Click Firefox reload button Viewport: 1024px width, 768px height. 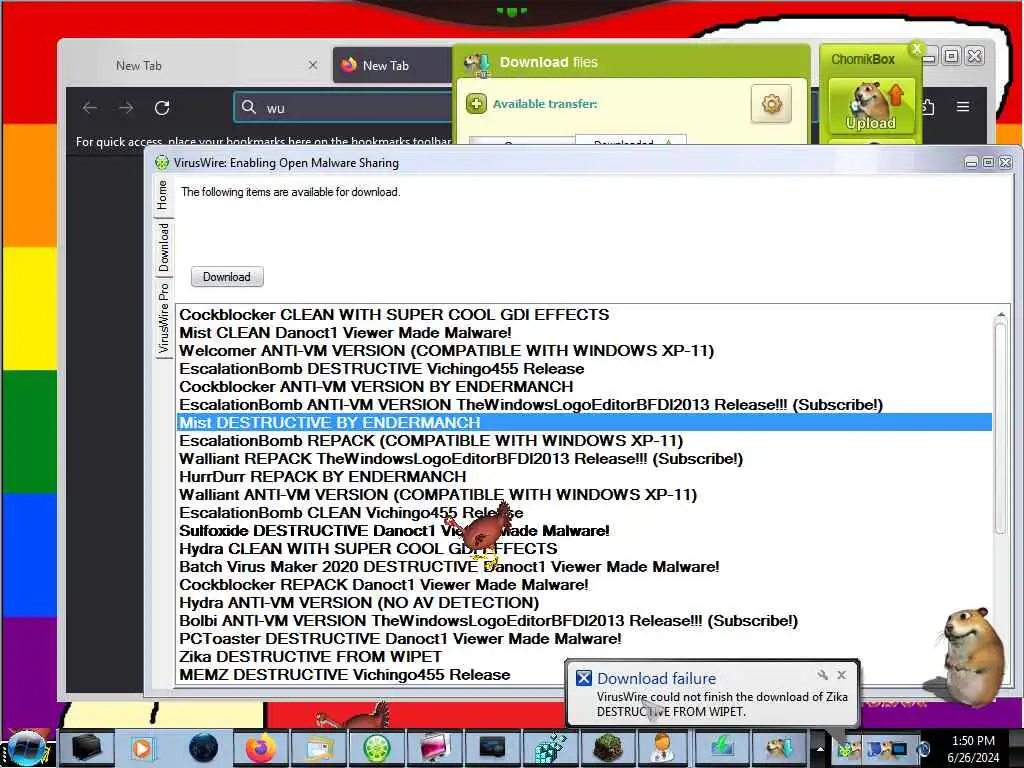pyautogui.click(x=162, y=108)
